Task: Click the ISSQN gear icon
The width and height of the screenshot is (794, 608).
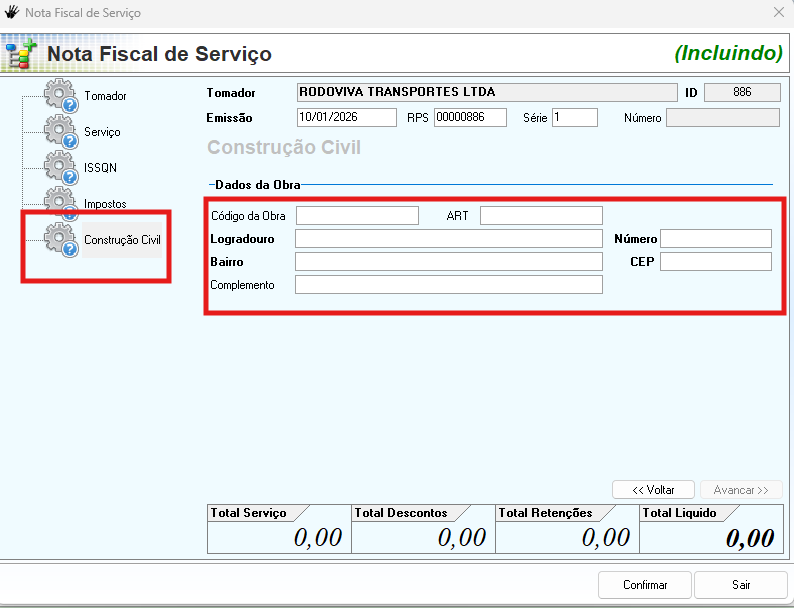Action: 61,168
